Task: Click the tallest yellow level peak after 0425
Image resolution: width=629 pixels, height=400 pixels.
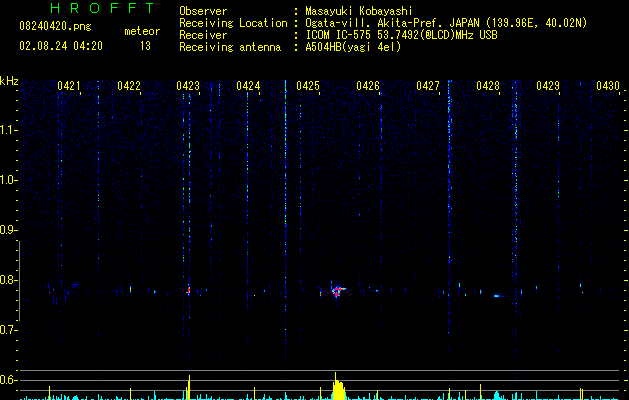Action: [x=338, y=387]
